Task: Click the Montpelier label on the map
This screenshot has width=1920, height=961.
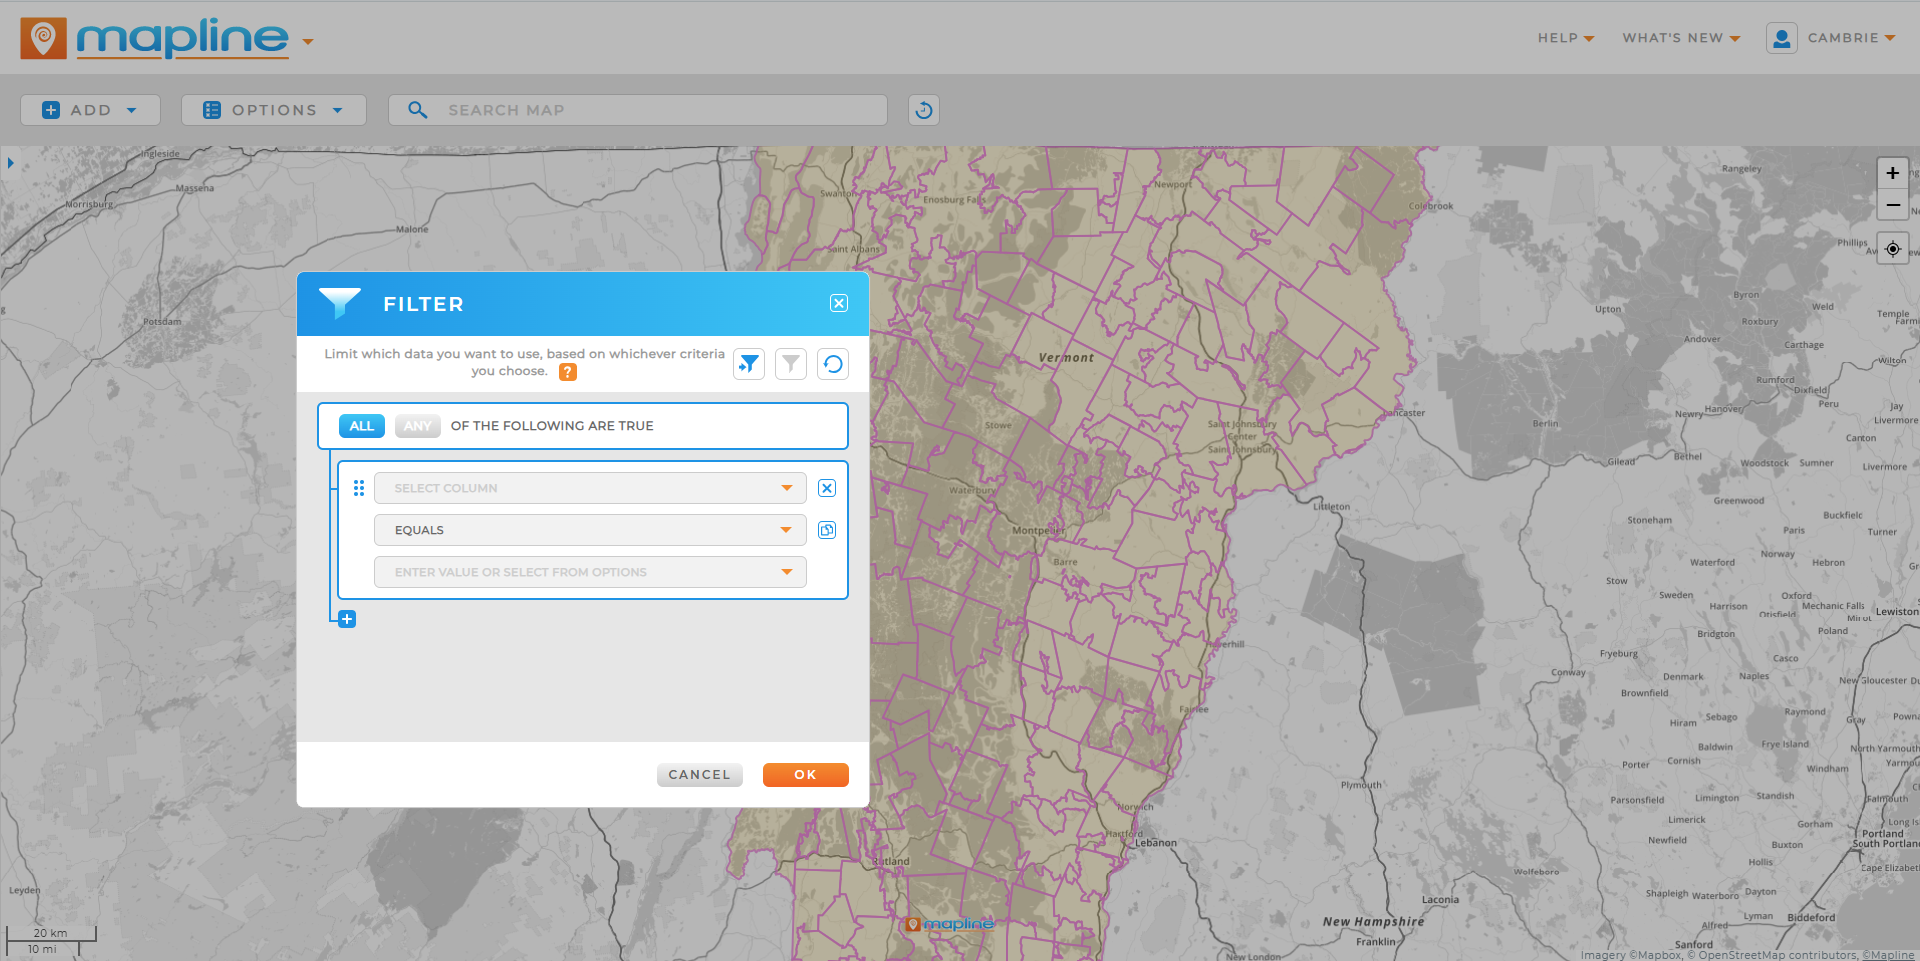Action: (x=1039, y=531)
